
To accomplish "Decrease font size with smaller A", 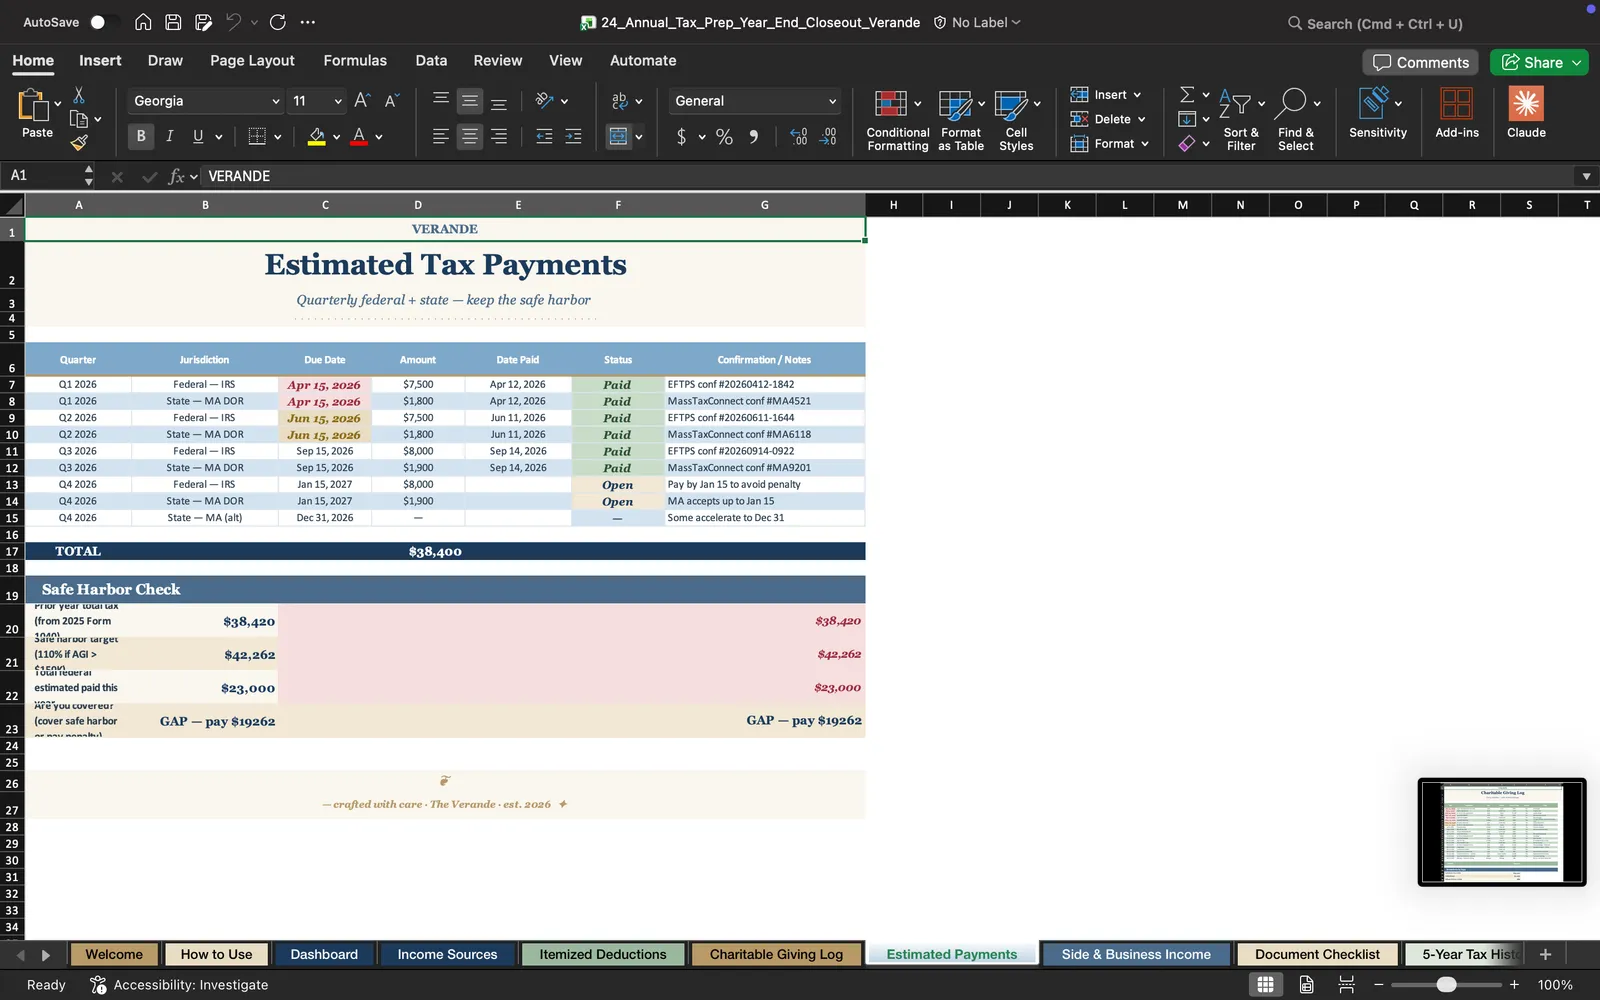I will (x=391, y=100).
